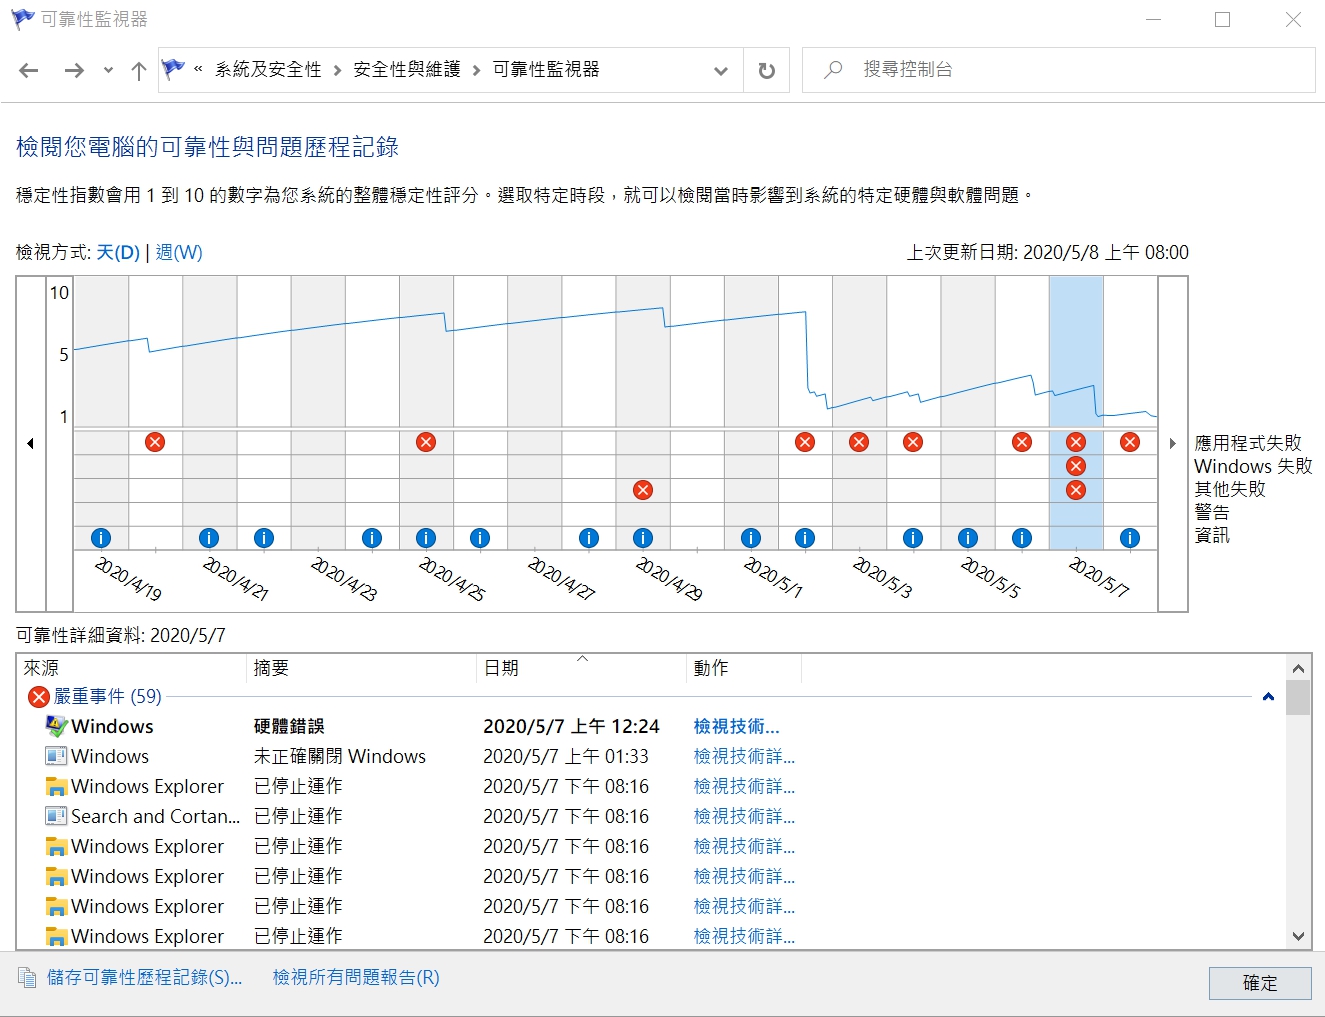Click the details list scroll-up arrow

point(1298,668)
